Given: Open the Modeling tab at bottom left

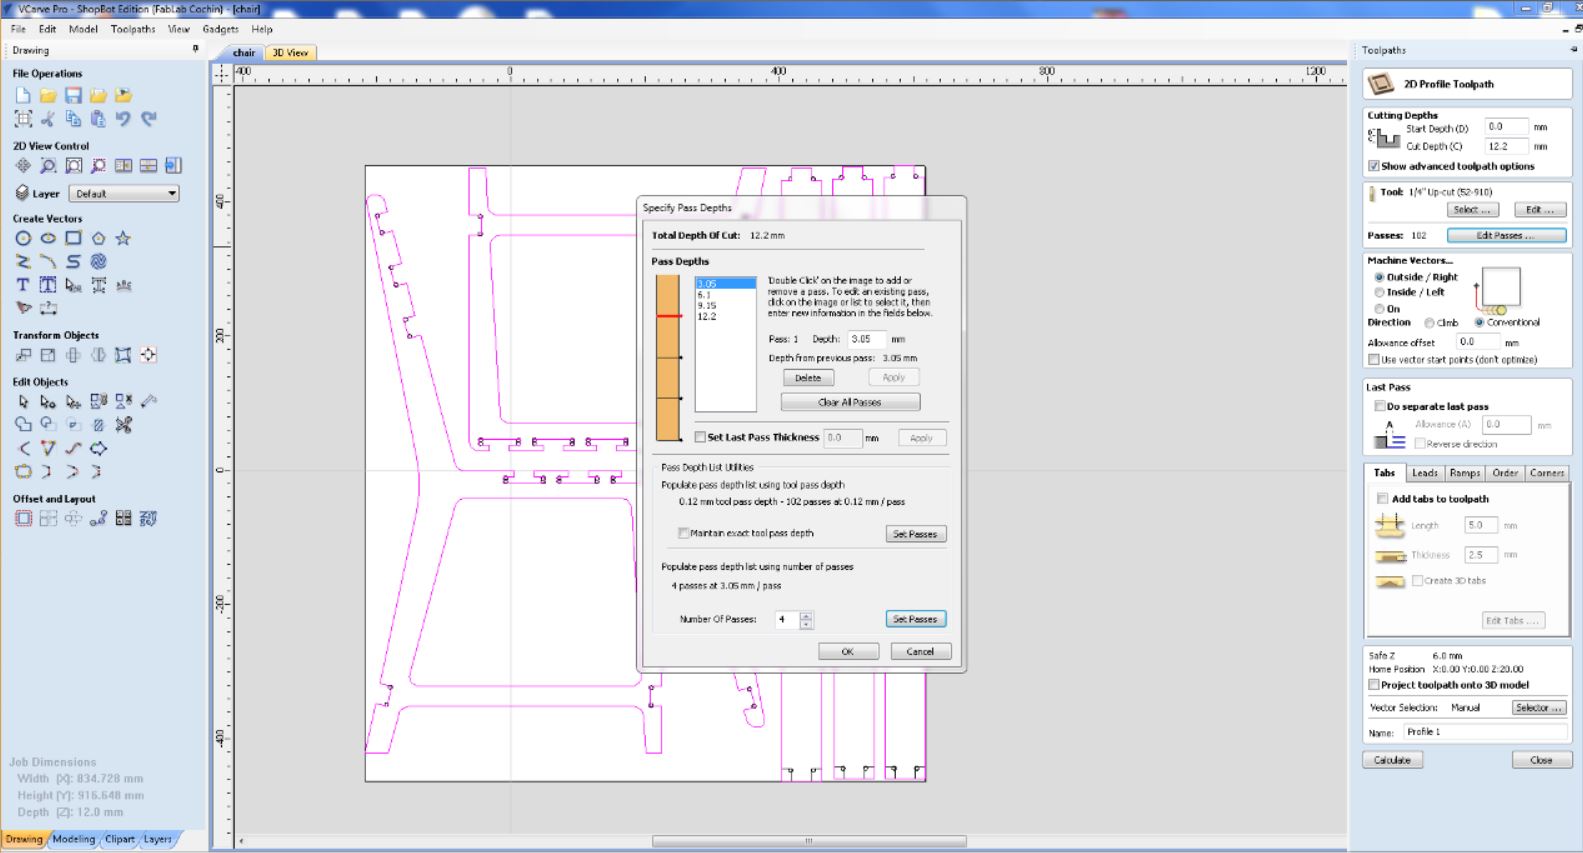Looking at the screenshot, I should [x=74, y=839].
